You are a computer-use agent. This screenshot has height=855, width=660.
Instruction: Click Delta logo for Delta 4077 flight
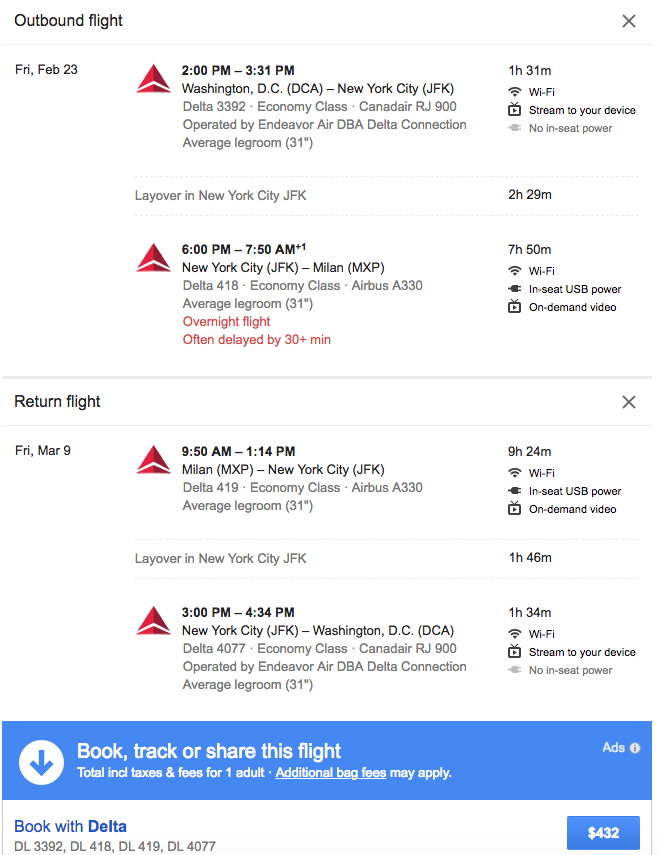[x=154, y=621]
